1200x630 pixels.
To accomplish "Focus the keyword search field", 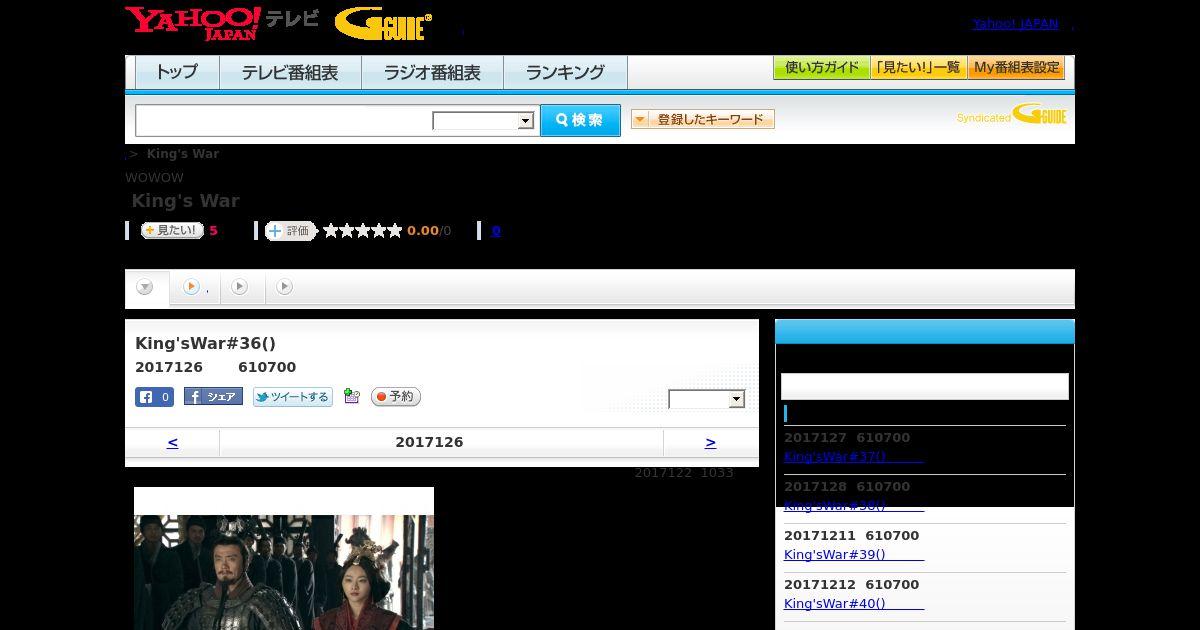I will pyautogui.click(x=284, y=120).
